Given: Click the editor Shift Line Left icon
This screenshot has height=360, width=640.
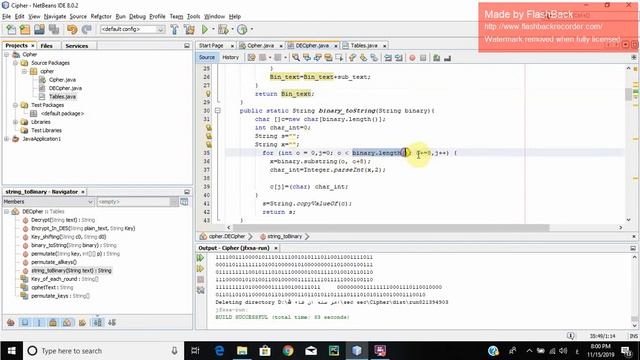Looking at the screenshot, I should coord(388,58).
